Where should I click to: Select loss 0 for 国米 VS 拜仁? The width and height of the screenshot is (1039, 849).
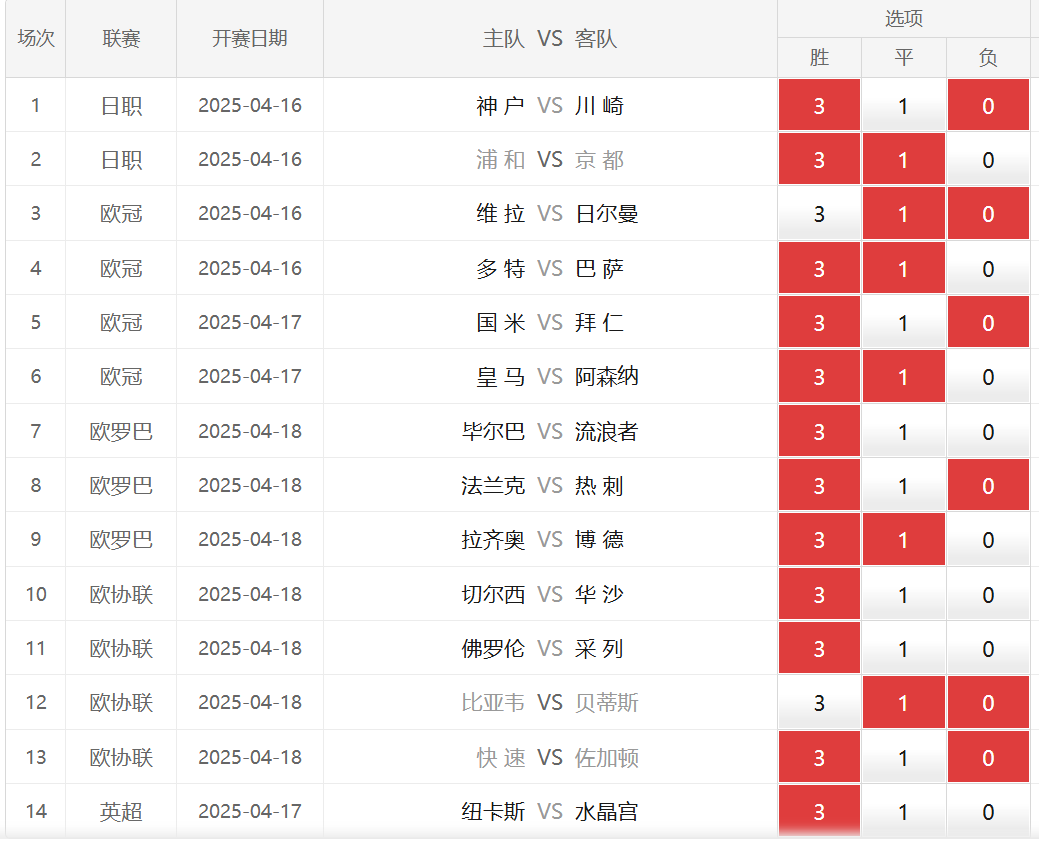[988, 322]
